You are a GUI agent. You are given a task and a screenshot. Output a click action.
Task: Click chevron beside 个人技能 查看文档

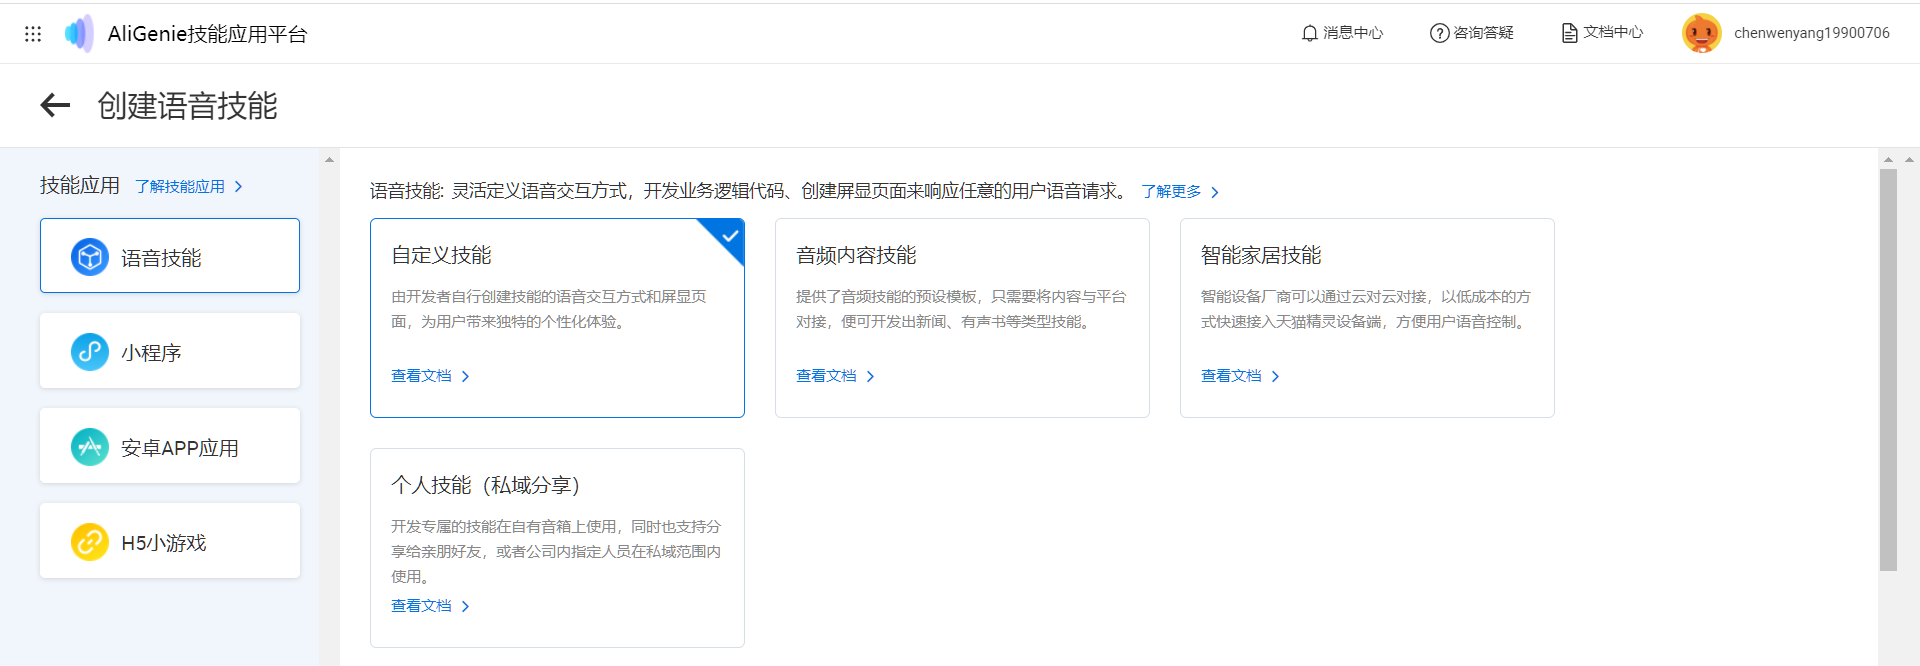point(465,607)
